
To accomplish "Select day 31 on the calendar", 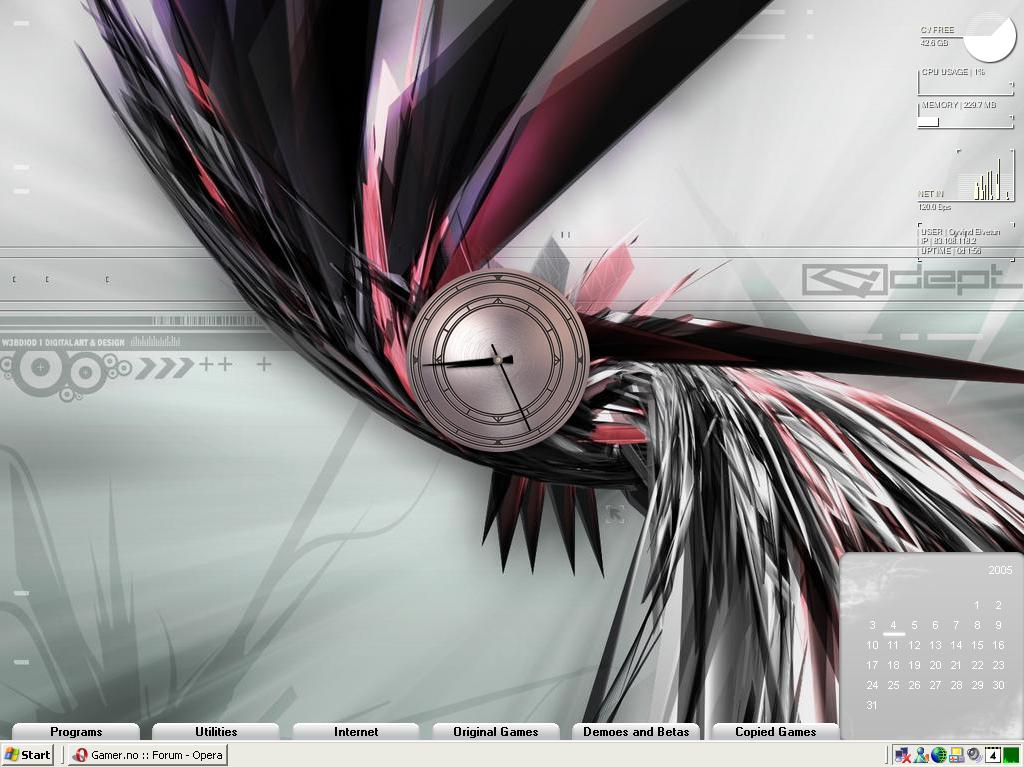I will pyautogui.click(x=872, y=705).
